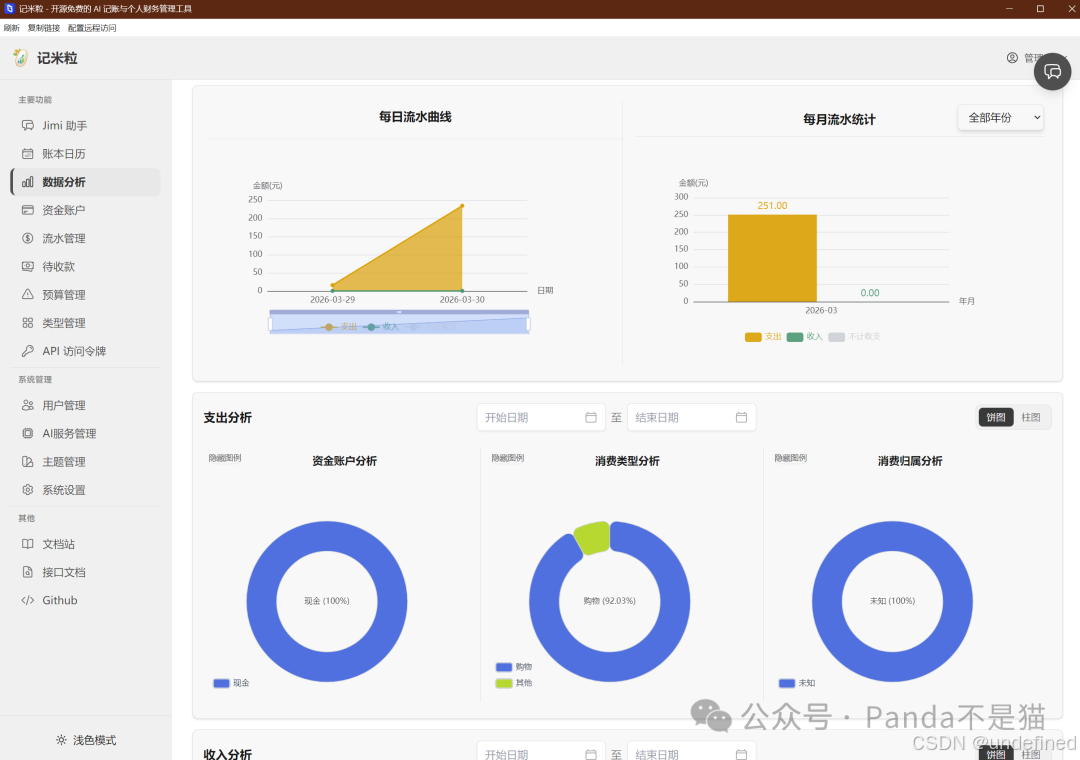Open 系统设置 gear icon
Viewport: 1080px width, 760px height.
[28, 490]
